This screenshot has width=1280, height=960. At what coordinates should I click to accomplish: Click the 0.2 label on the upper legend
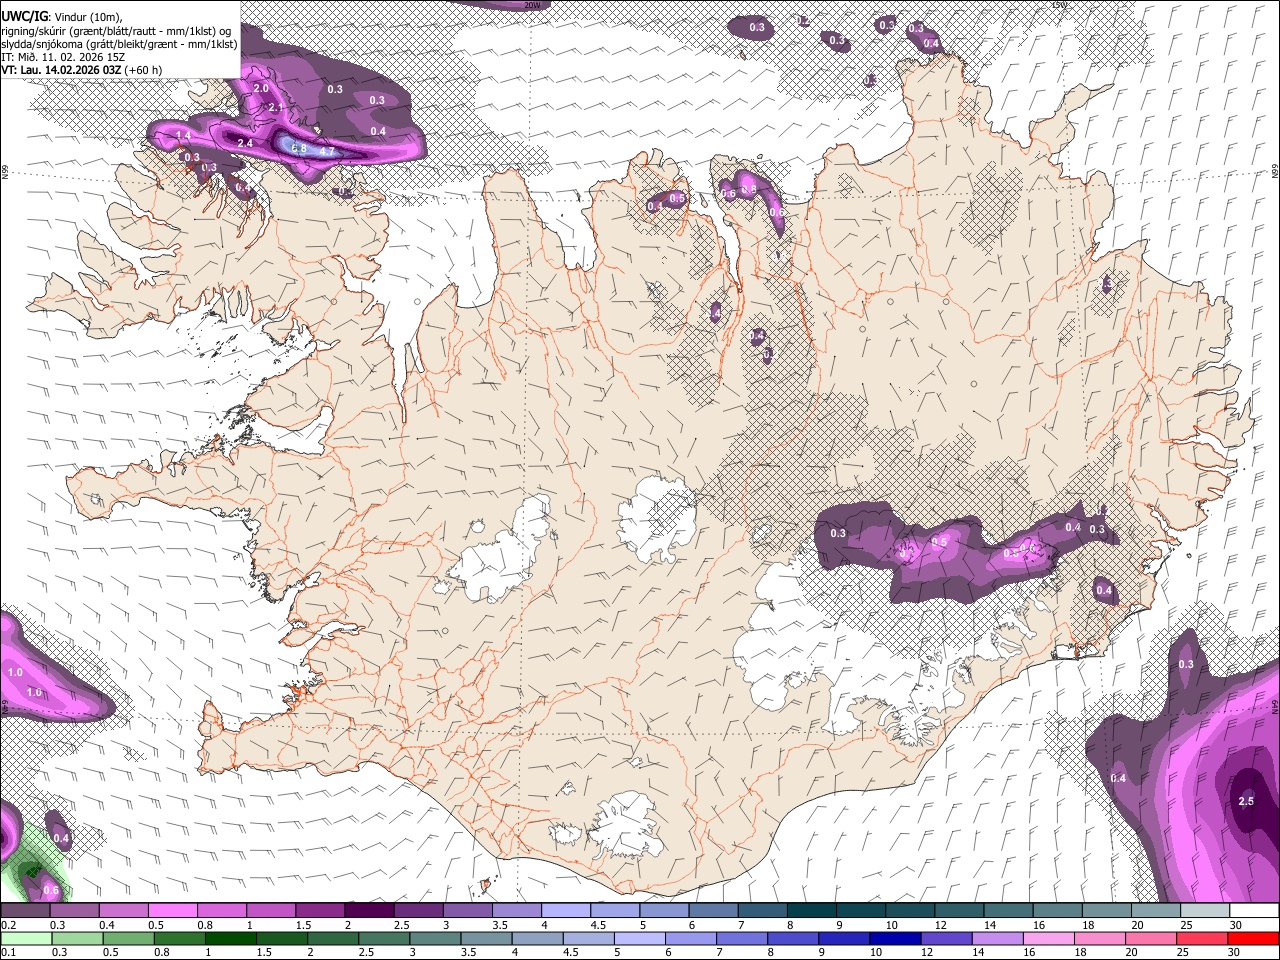pos(8,925)
